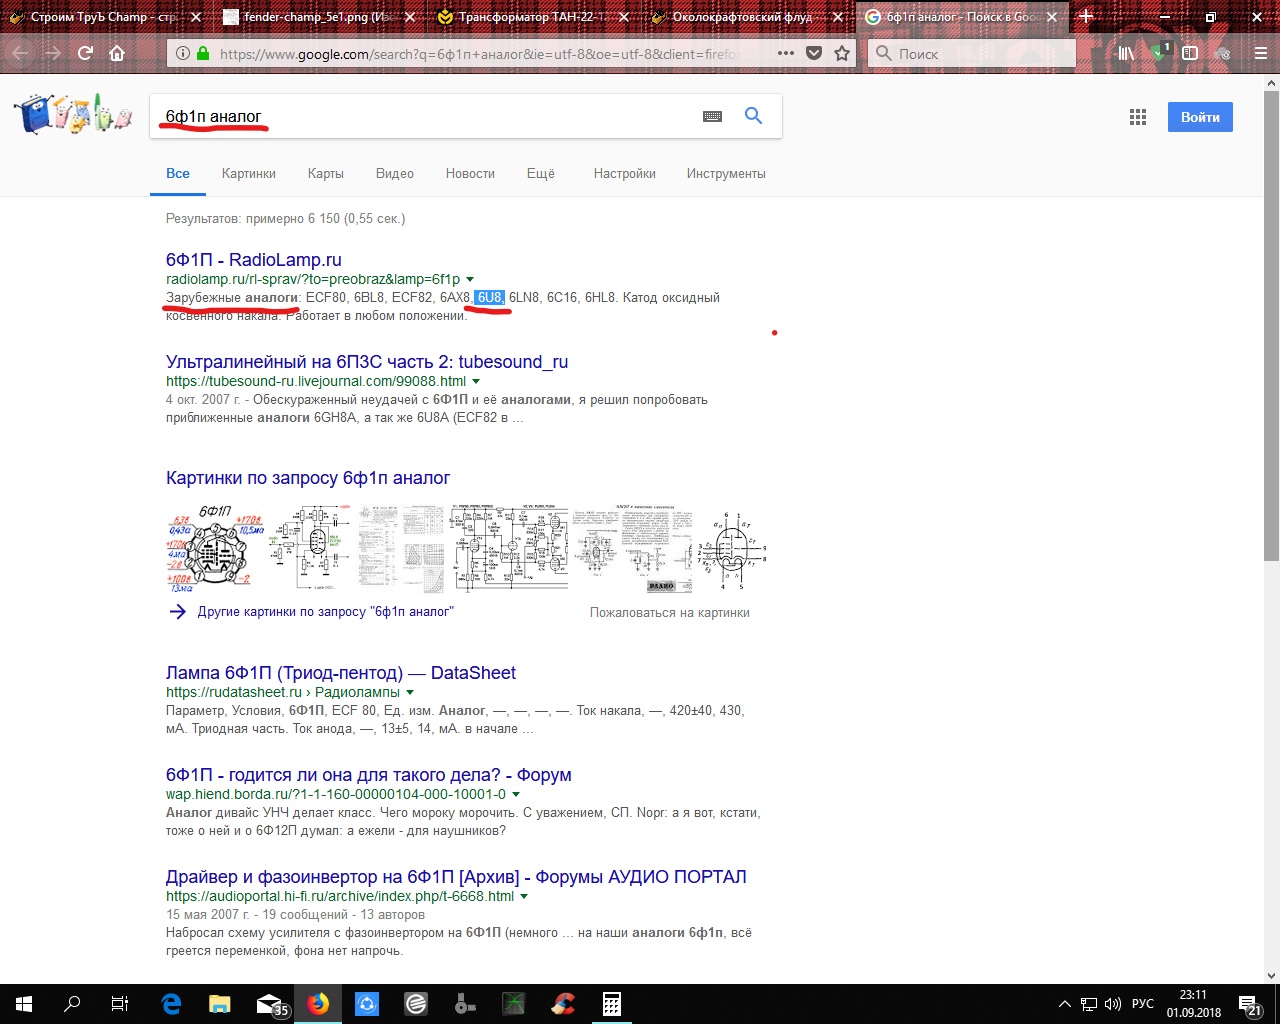Open the Firefox Library icon
The height and width of the screenshot is (1024, 1280).
[1126, 54]
